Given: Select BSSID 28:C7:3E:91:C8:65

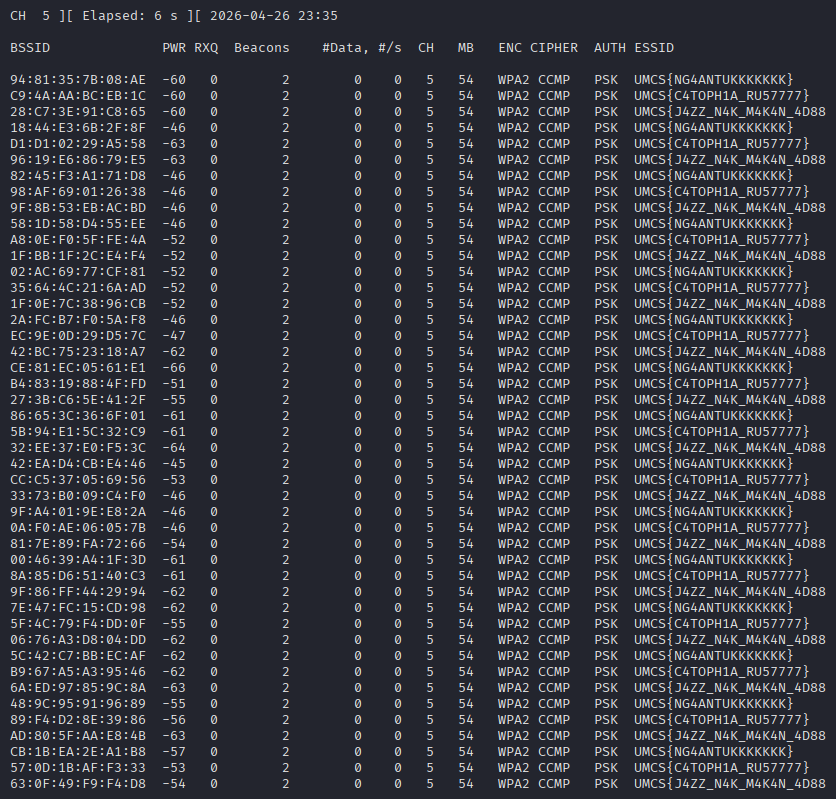Looking at the screenshot, I should pos(78,112).
